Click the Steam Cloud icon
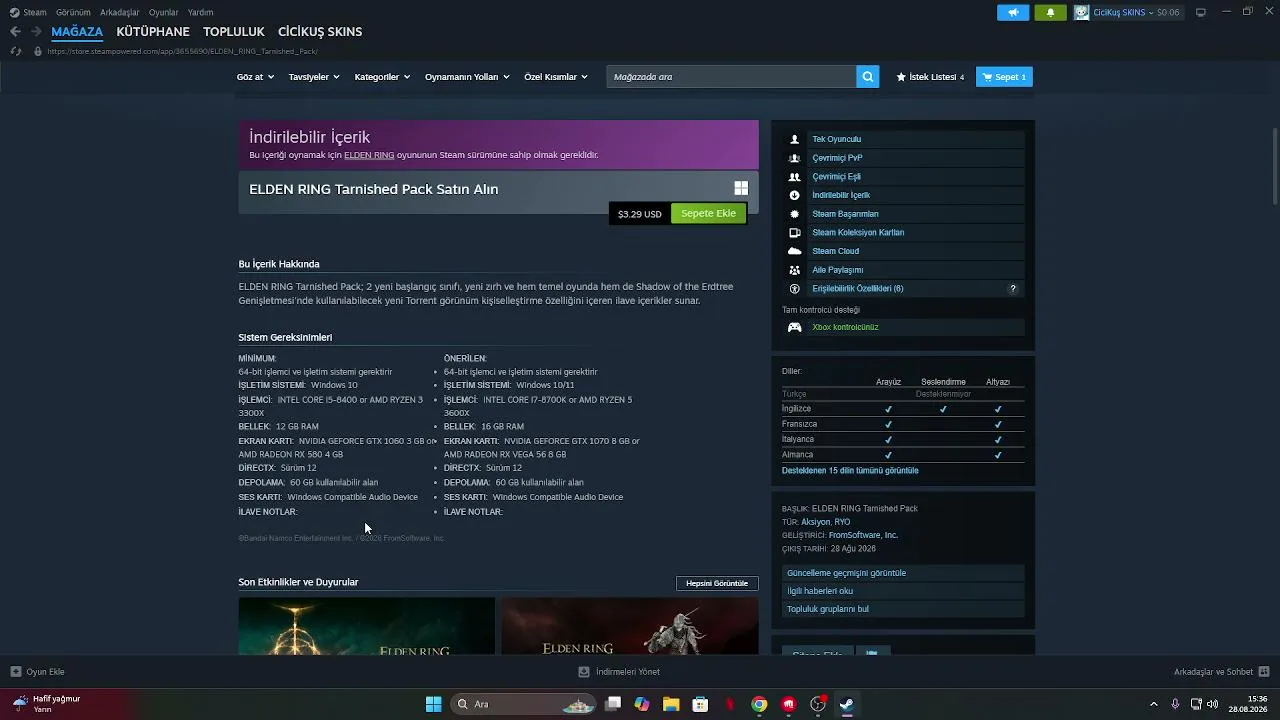Screen dimensions: 1280x720 (x=795, y=251)
